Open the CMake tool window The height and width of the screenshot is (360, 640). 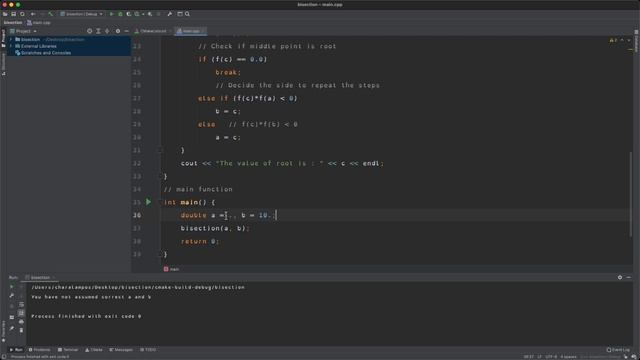click(x=94, y=350)
